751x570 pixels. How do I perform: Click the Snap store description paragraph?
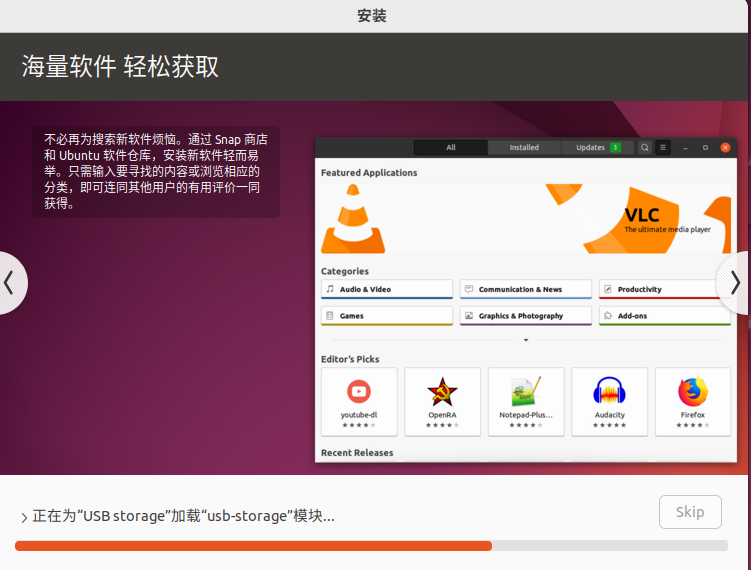[156, 171]
